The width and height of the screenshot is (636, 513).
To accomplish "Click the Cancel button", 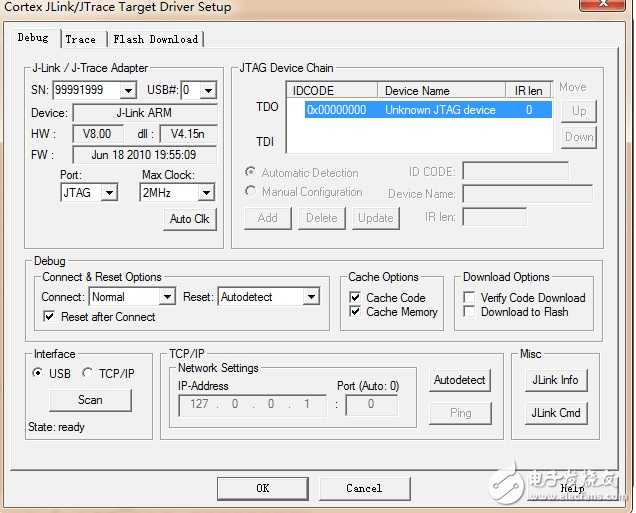I will tap(364, 488).
